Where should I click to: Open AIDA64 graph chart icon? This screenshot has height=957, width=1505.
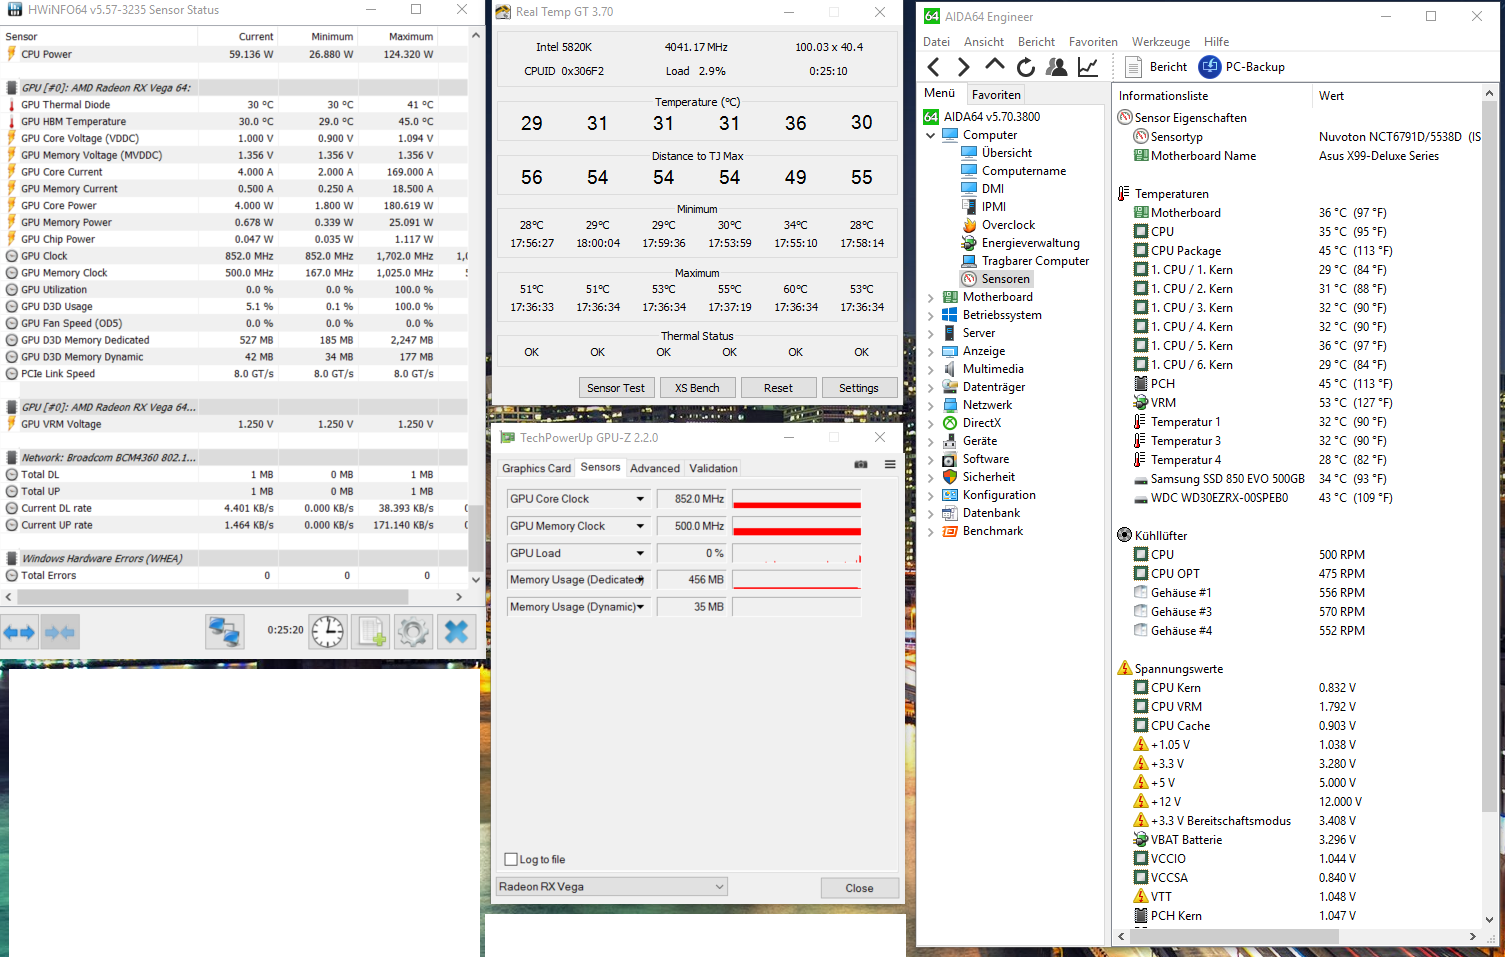click(x=1088, y=67)
